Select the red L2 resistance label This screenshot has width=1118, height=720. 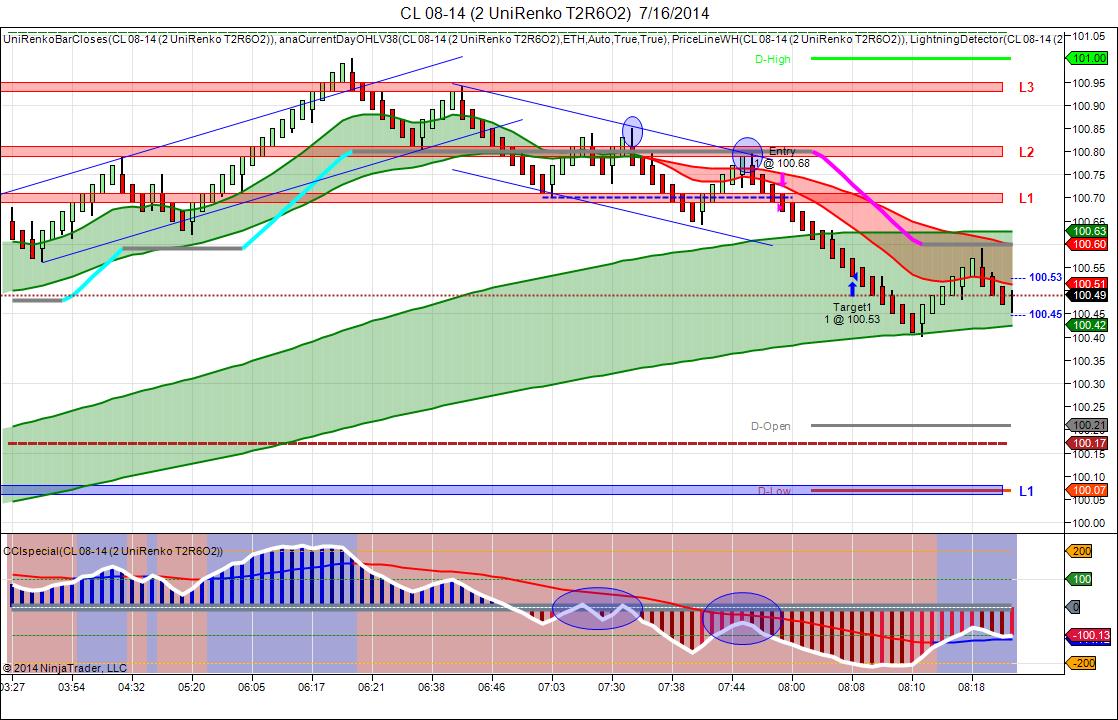tap(1026, 152)
